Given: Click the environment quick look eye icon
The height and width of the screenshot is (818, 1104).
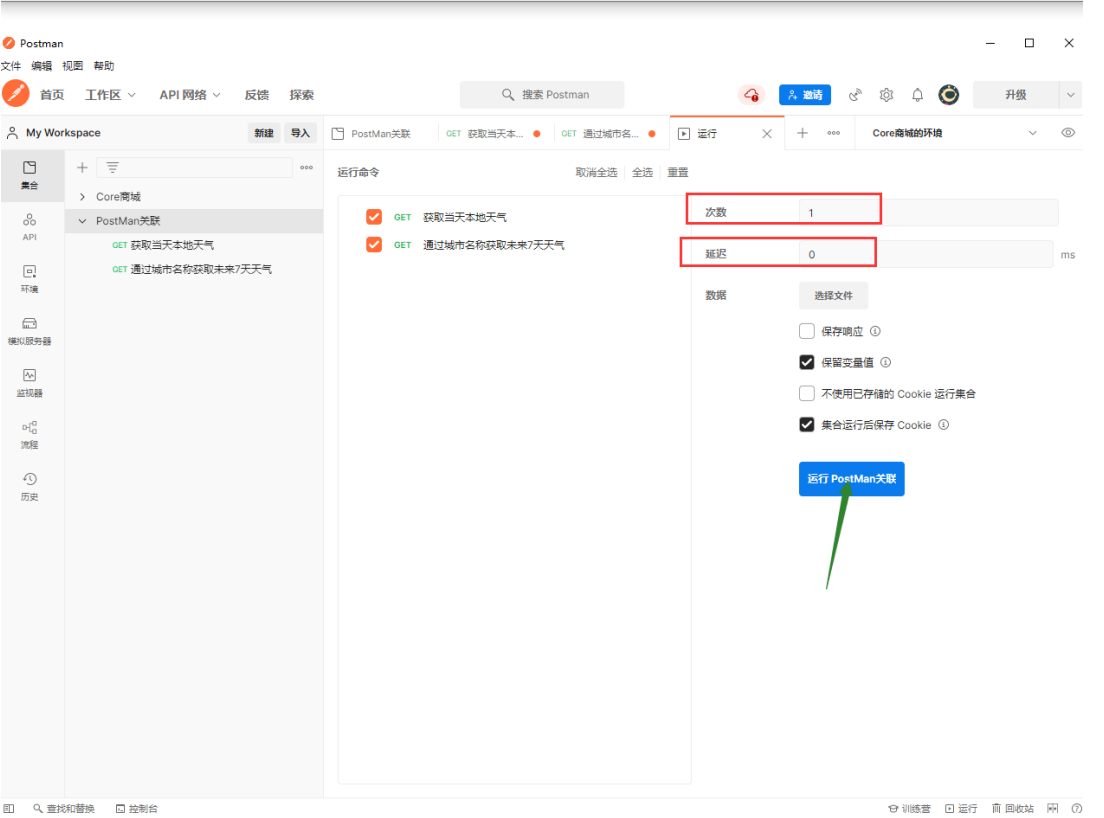Looking at the screenshot, I should 1068,132.
